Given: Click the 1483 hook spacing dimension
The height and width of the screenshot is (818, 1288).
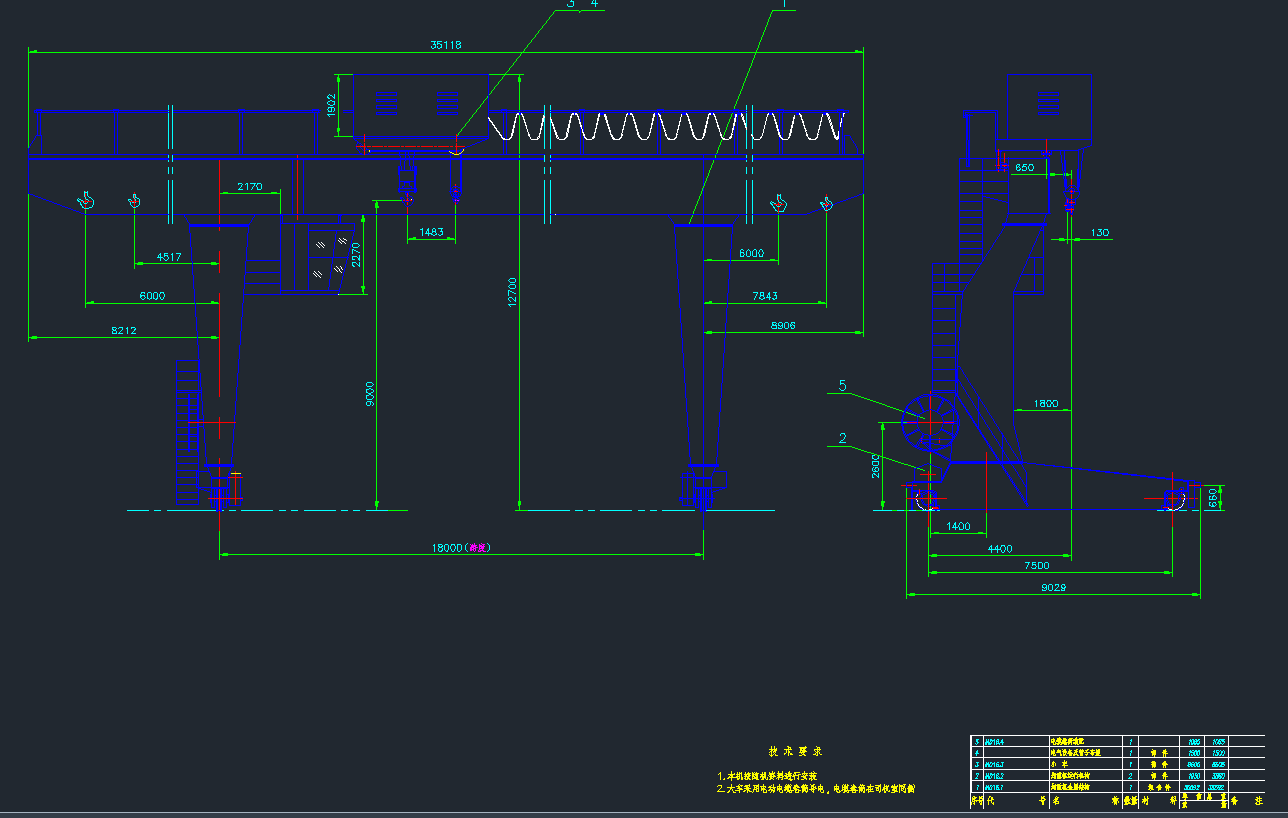Looking at the screenshot, I should pyautogui.click(x=431, y=232).
